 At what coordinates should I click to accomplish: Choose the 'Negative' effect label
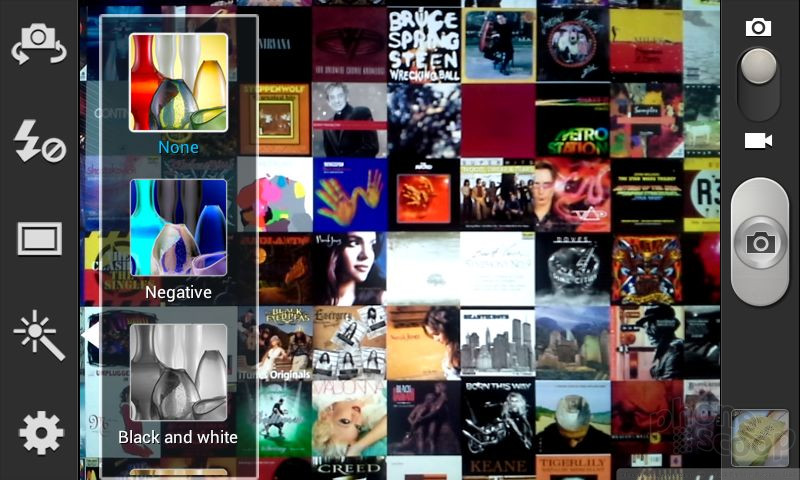click(x=179, y=292)
